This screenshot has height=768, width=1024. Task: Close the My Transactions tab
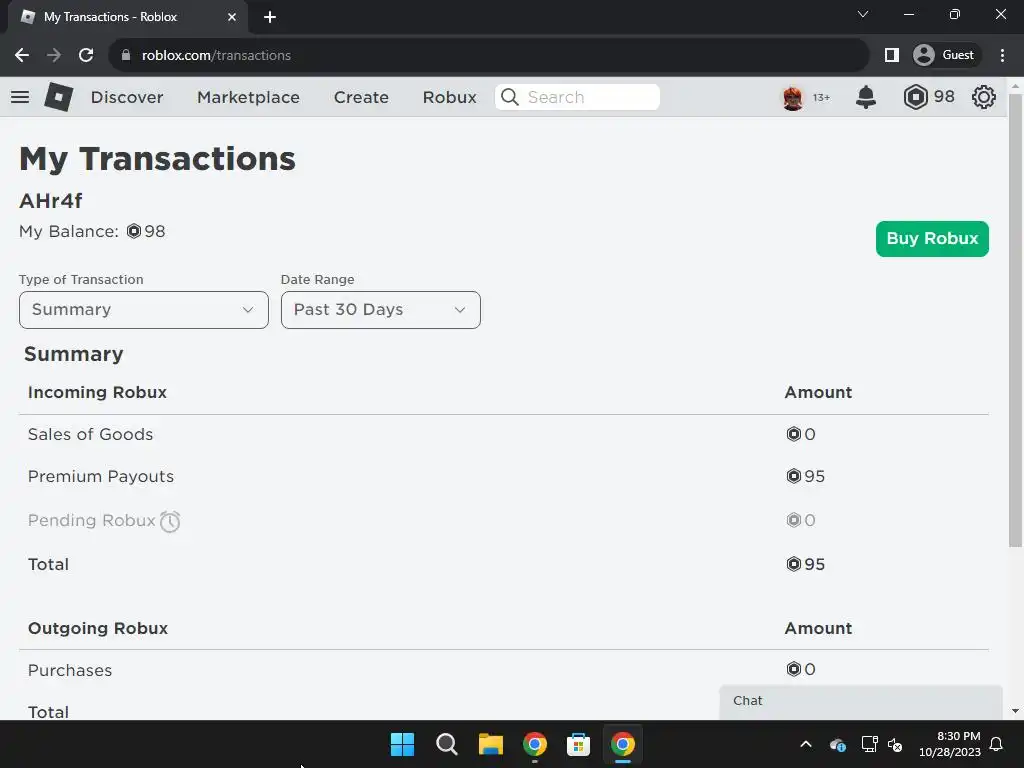(232, 17)
